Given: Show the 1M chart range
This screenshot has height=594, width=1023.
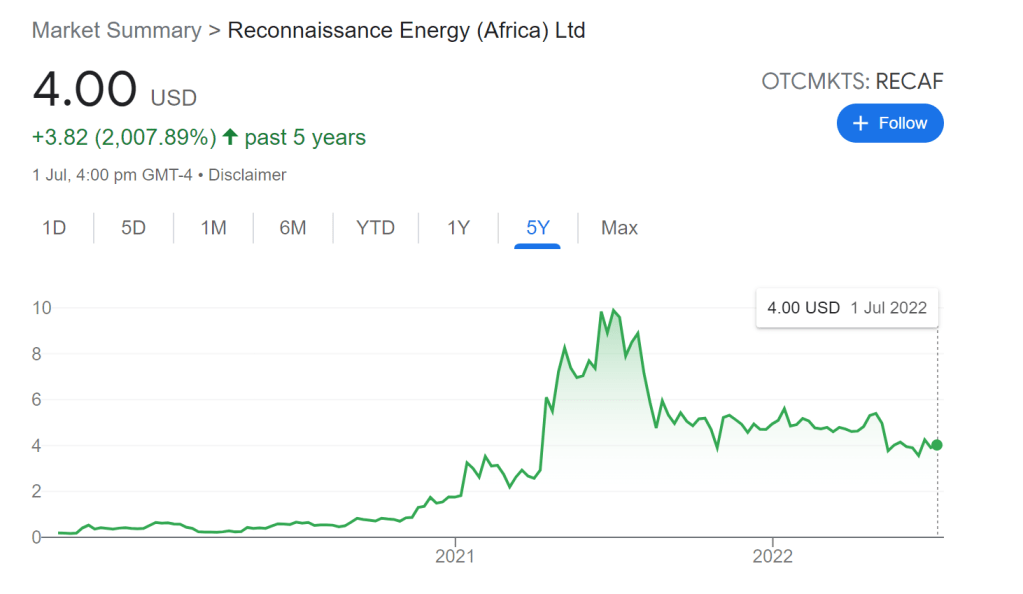Looking at the screenshot, I should point(213,228).
